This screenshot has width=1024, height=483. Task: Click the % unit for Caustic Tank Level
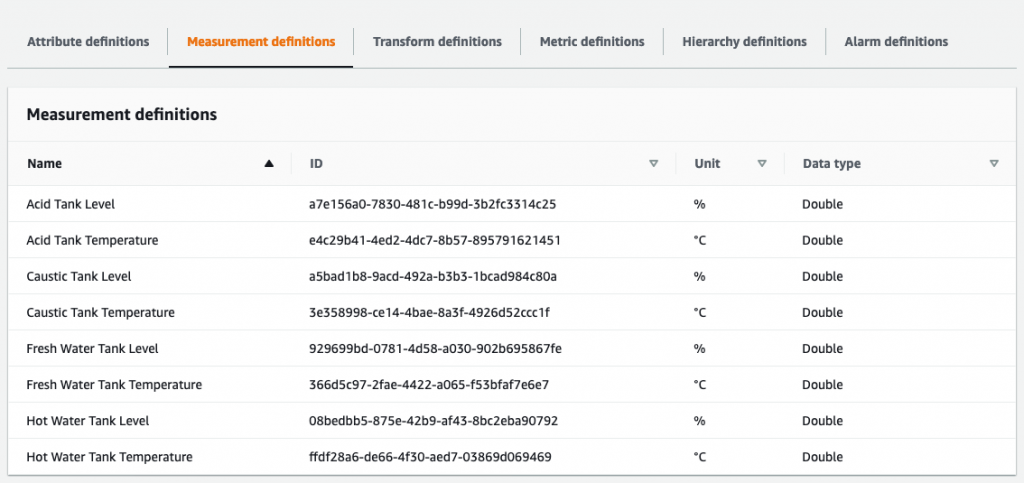[x=699, y=276]
